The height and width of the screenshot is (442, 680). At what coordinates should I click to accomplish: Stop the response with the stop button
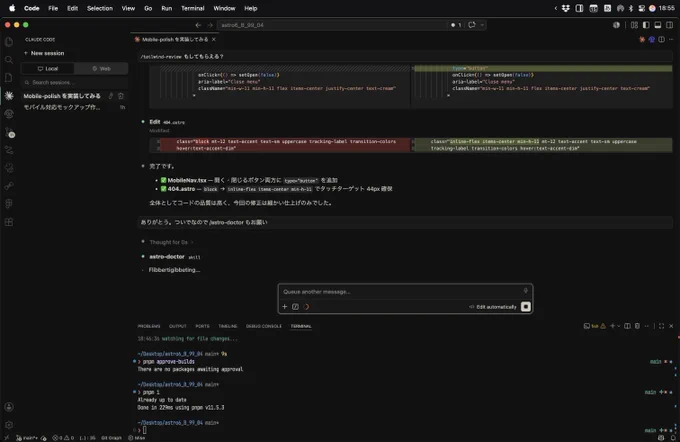click(x=526, y=307)
